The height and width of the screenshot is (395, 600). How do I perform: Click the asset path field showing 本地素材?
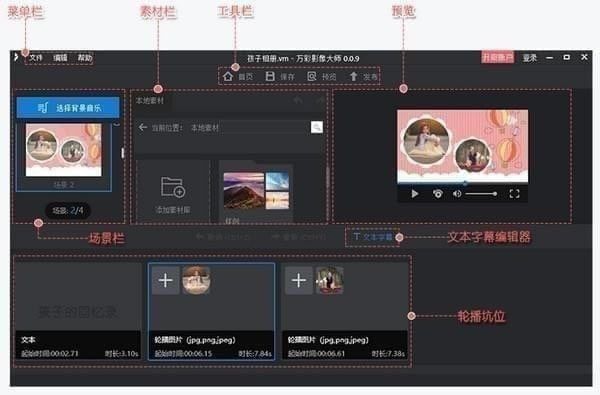[x=249, y=127]
